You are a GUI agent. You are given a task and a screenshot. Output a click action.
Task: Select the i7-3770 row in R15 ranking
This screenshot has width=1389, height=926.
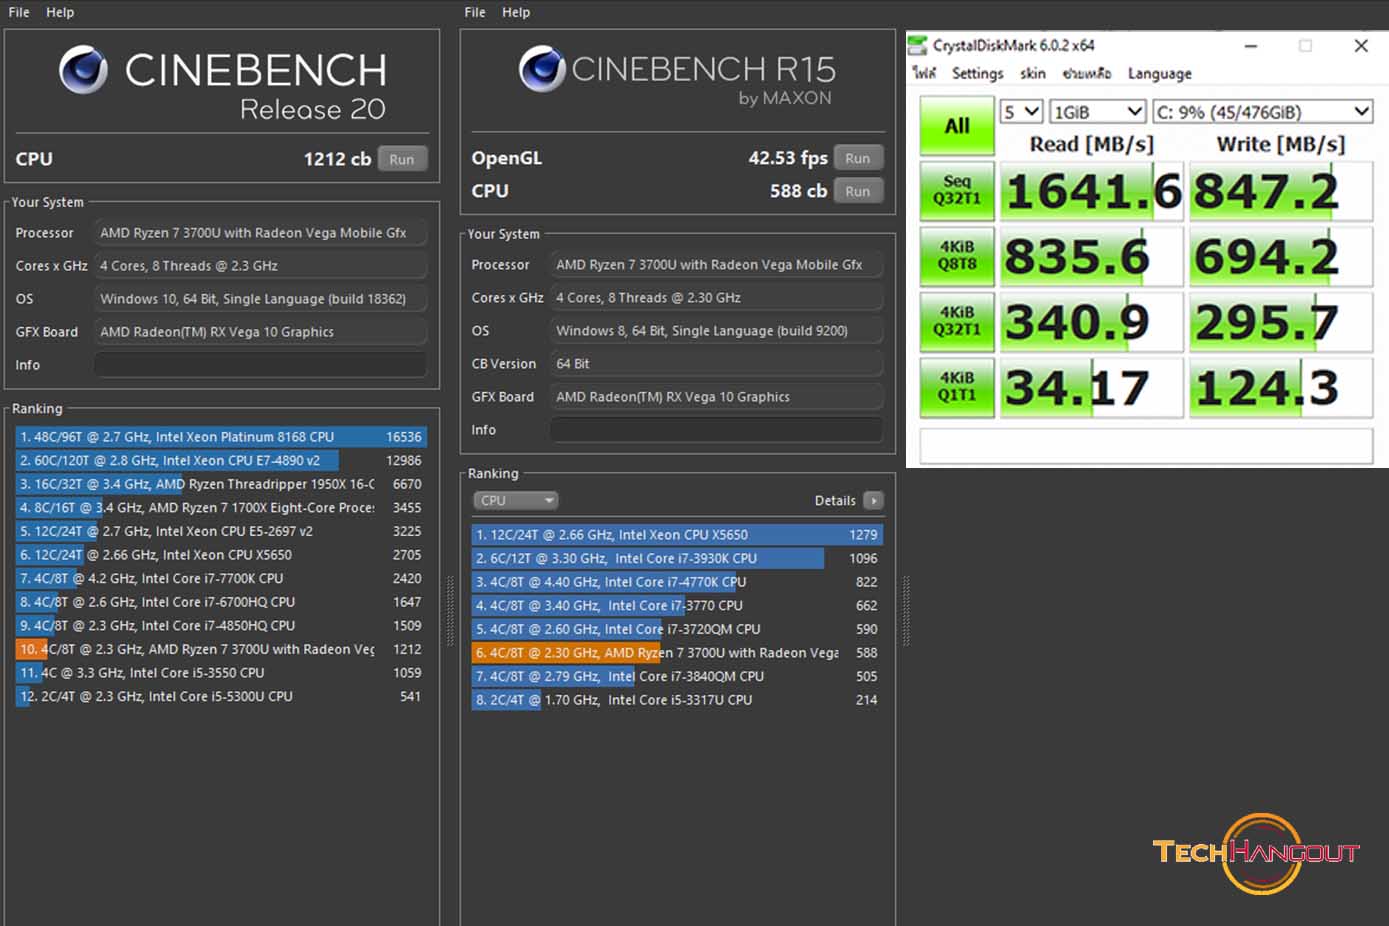[677, 605]
